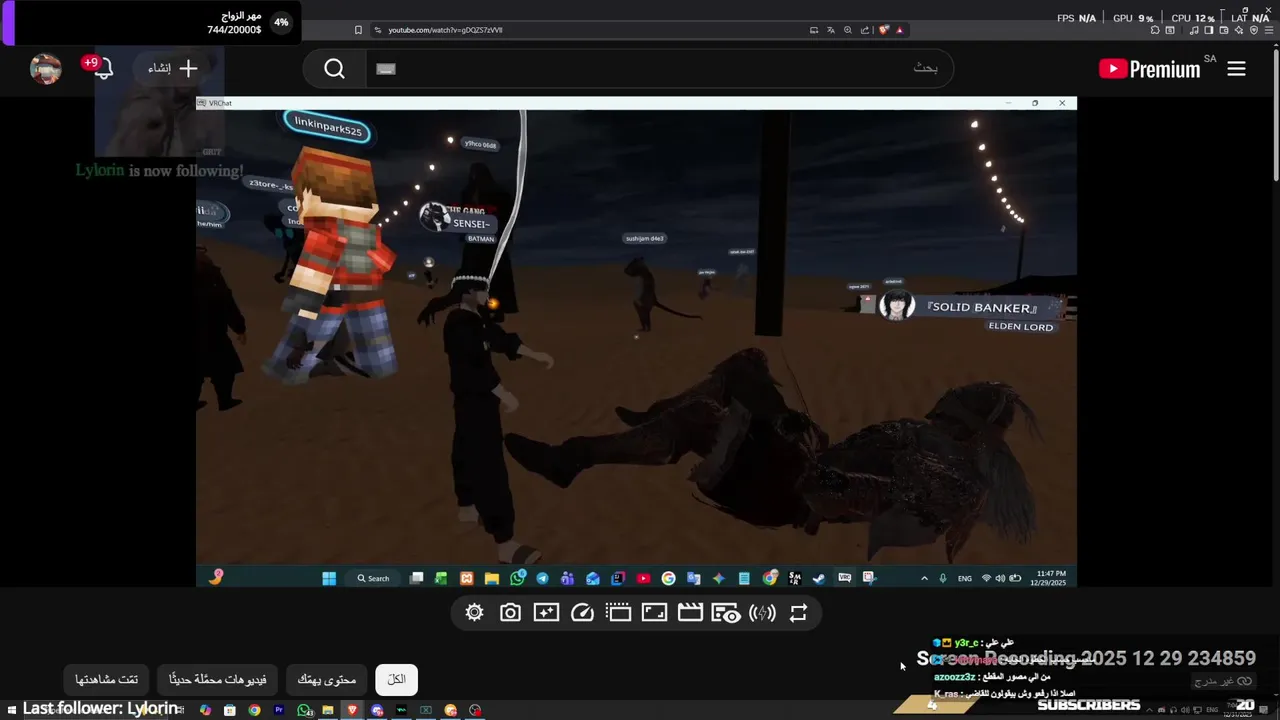This screenshot has height=720, width=1280.
Task: Click the Leo AI sparkle icon
Action: pyautogui.click(x=1239, y=30)
